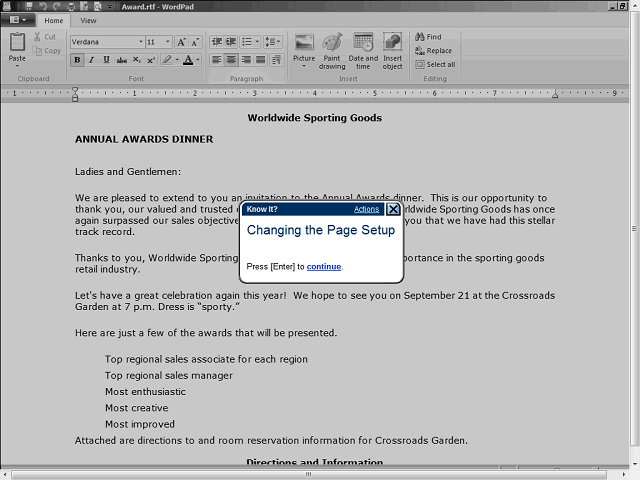Click the 'Most enthusiastic' list line
The image size is (640, 480).
pos(145,392)
